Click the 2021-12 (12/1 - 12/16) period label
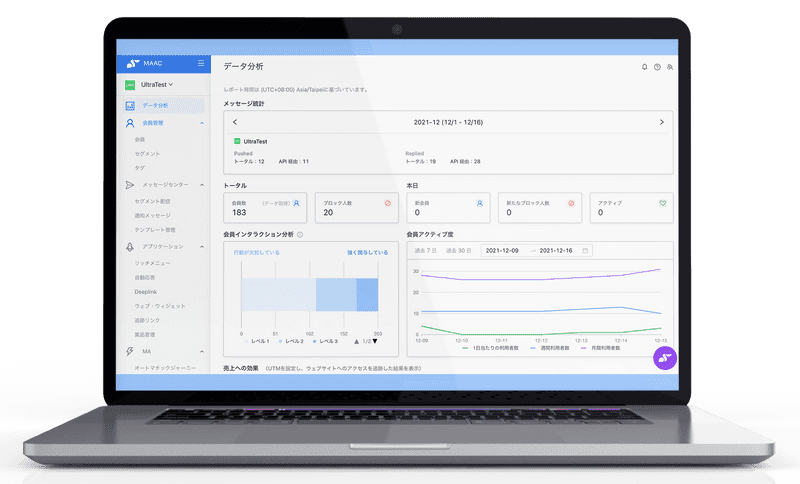Image resolution: width=800 pixels, height=484 pixels. 448,122
